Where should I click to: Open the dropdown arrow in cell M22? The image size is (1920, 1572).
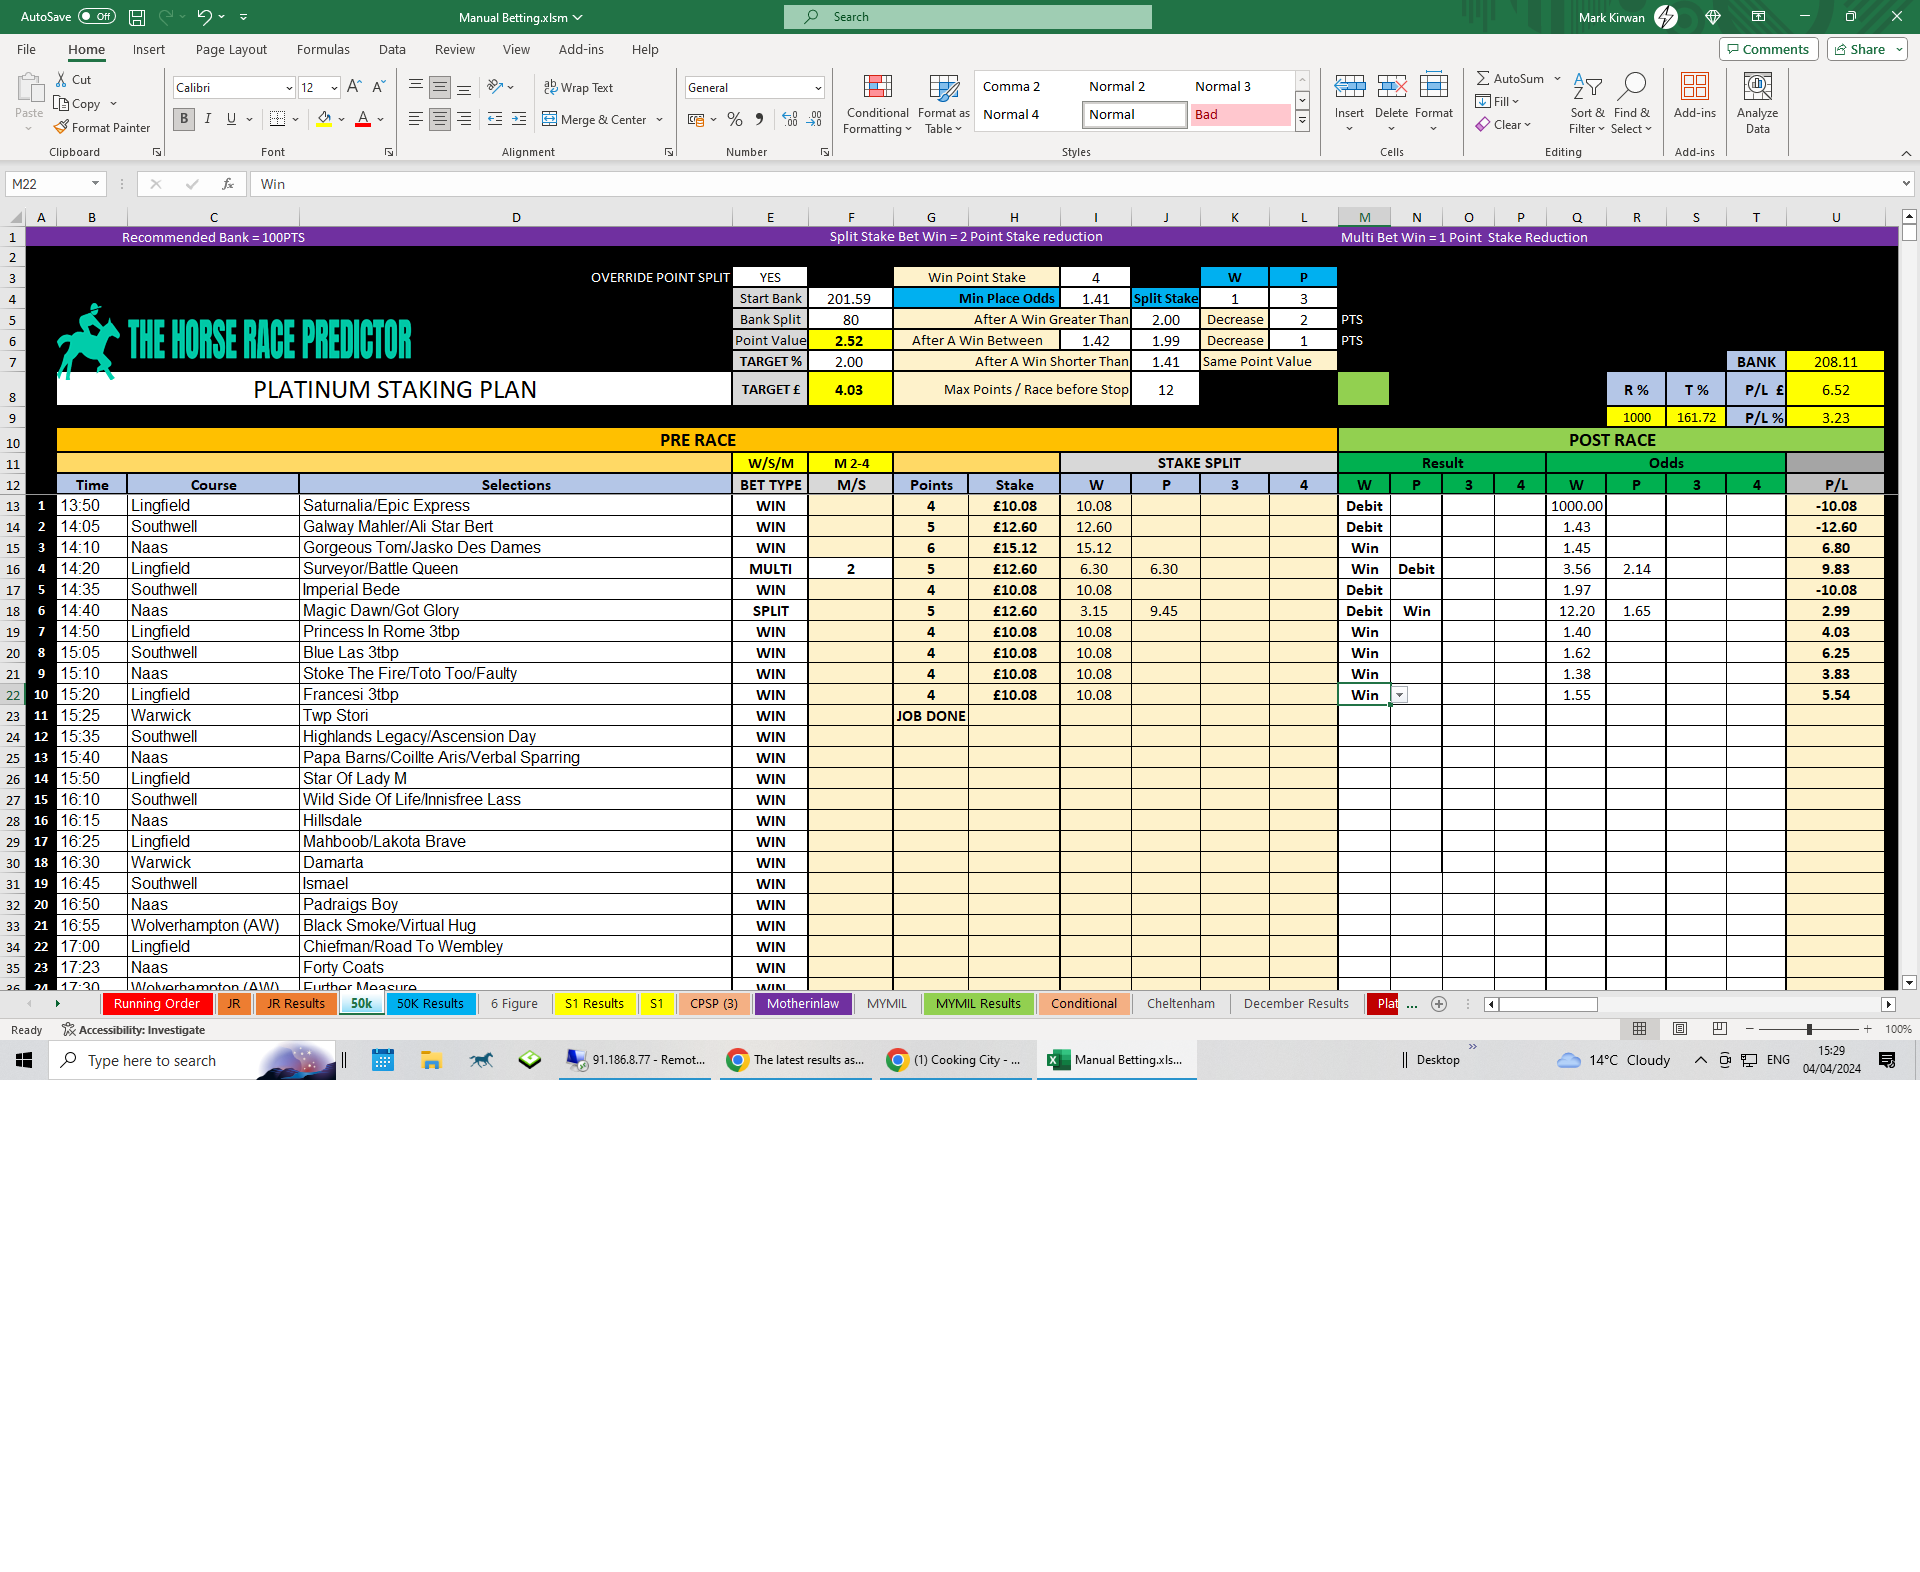coord(1400,695)
